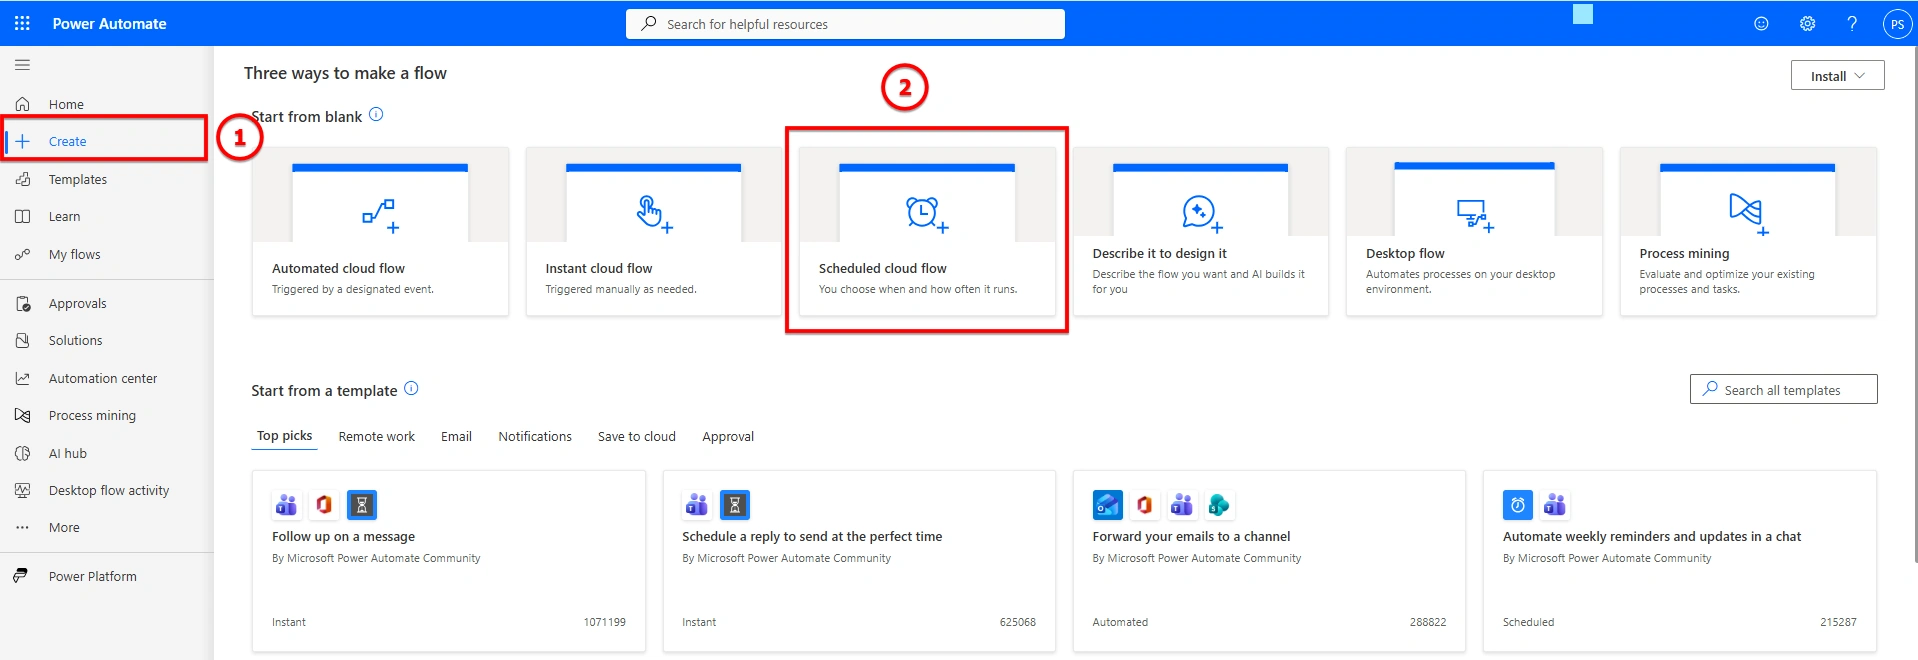Click the Instant cloud flow hand icon
The height and width of the screenshot is (660, 1918).
point(654,213)
